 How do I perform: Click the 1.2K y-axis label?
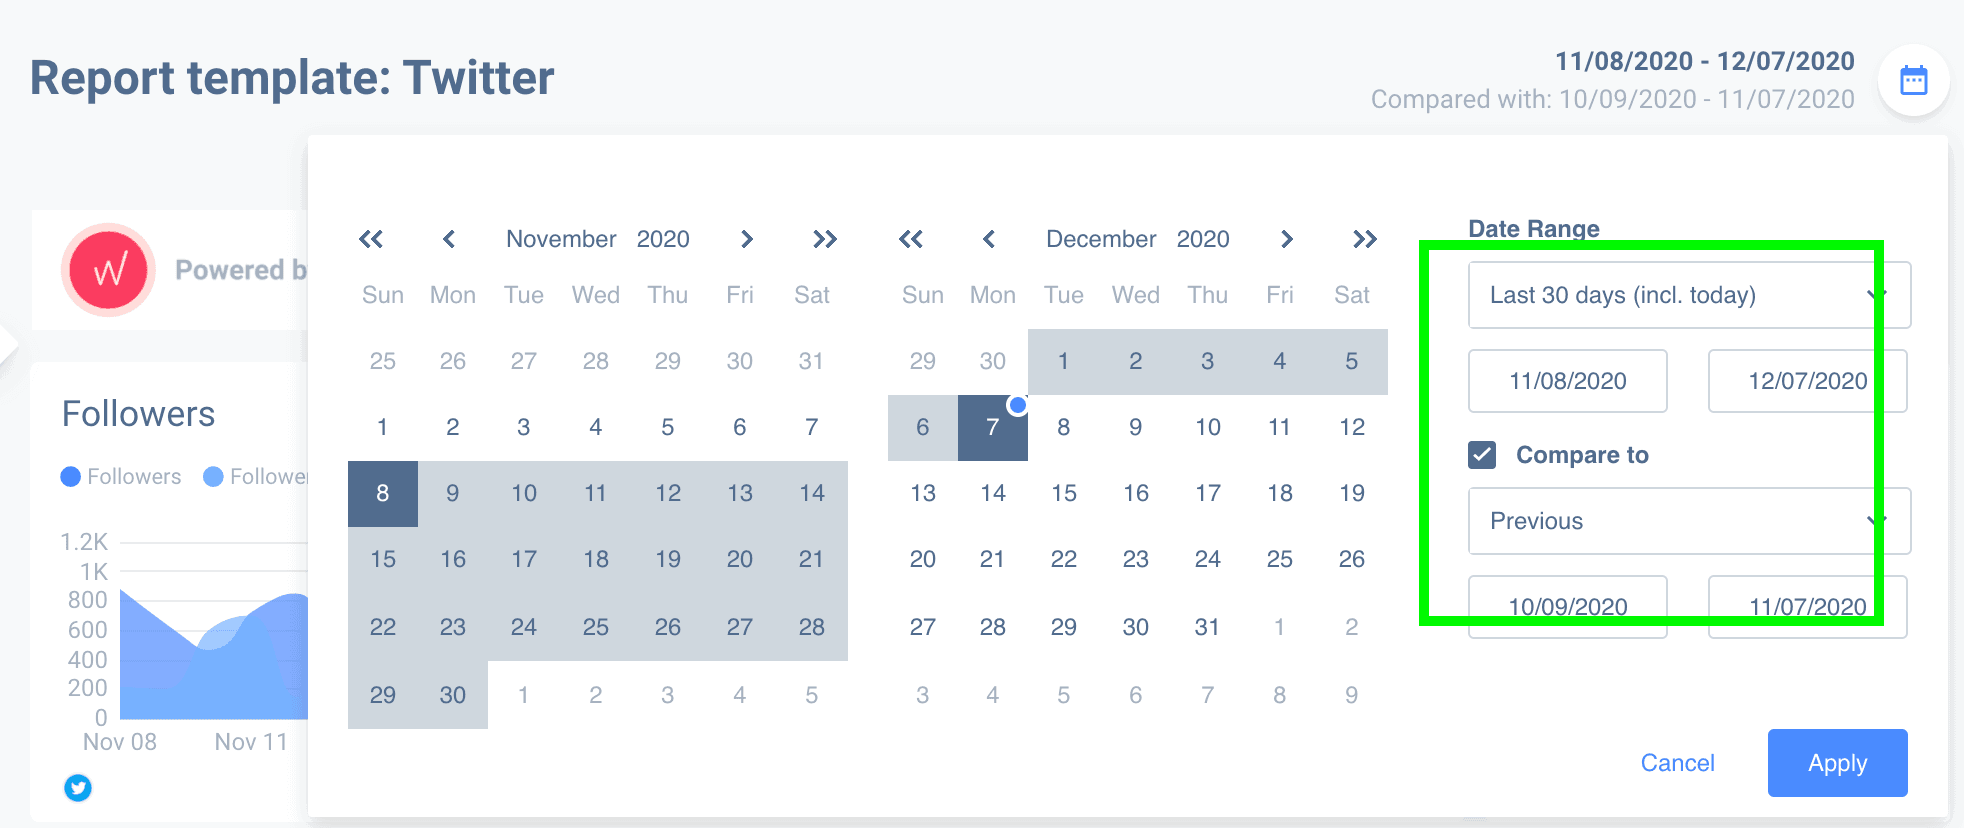point(84,542)
